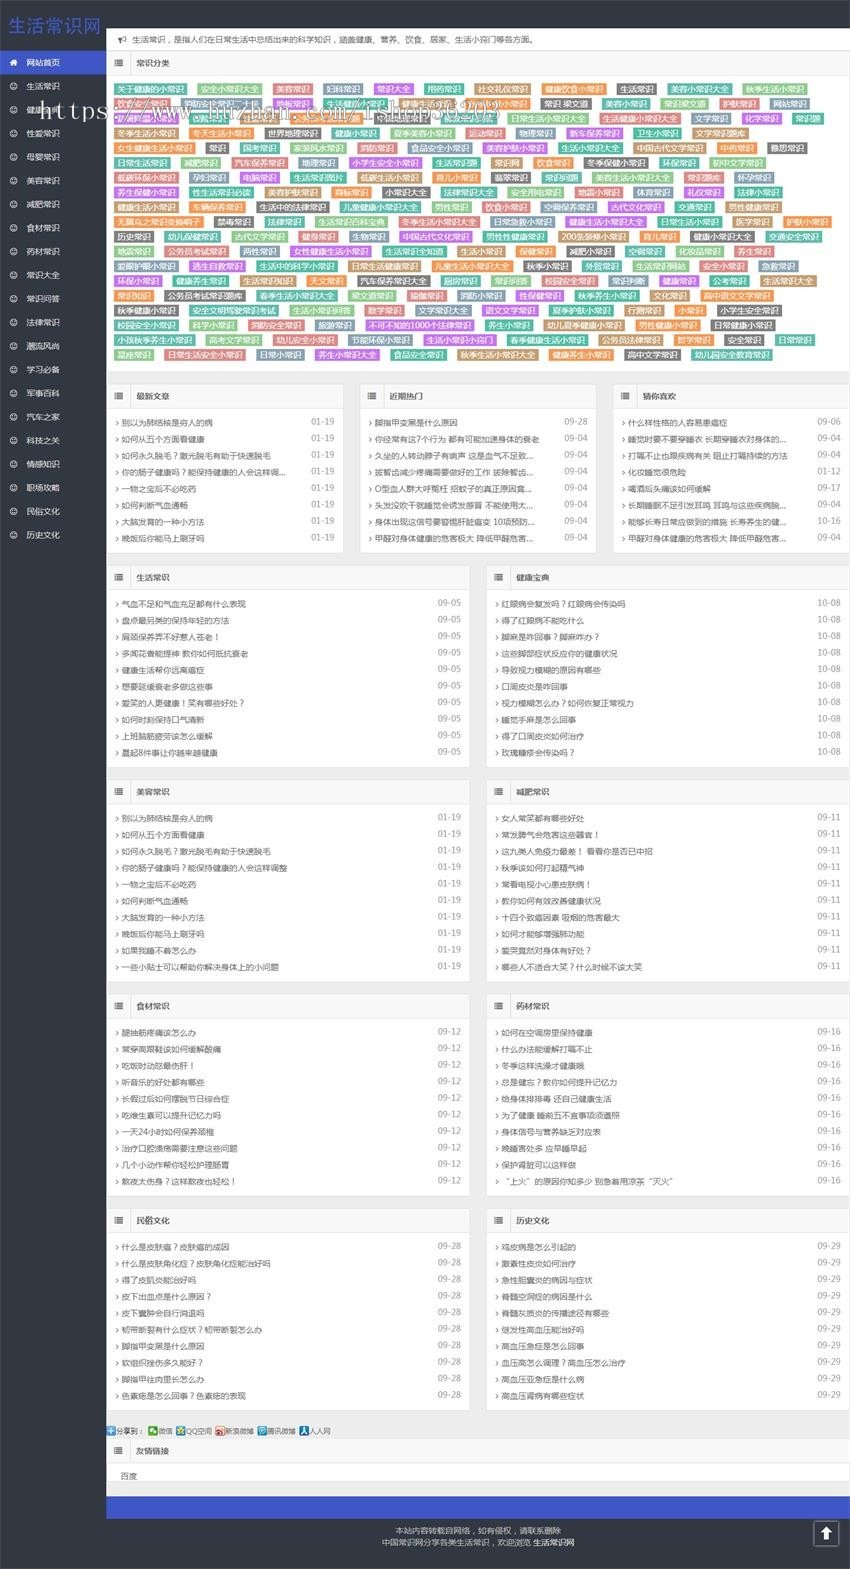Open the 百度 friendly link
Screen dimensions: 850x1569
pyautogui.click(x=129, y=1476)
